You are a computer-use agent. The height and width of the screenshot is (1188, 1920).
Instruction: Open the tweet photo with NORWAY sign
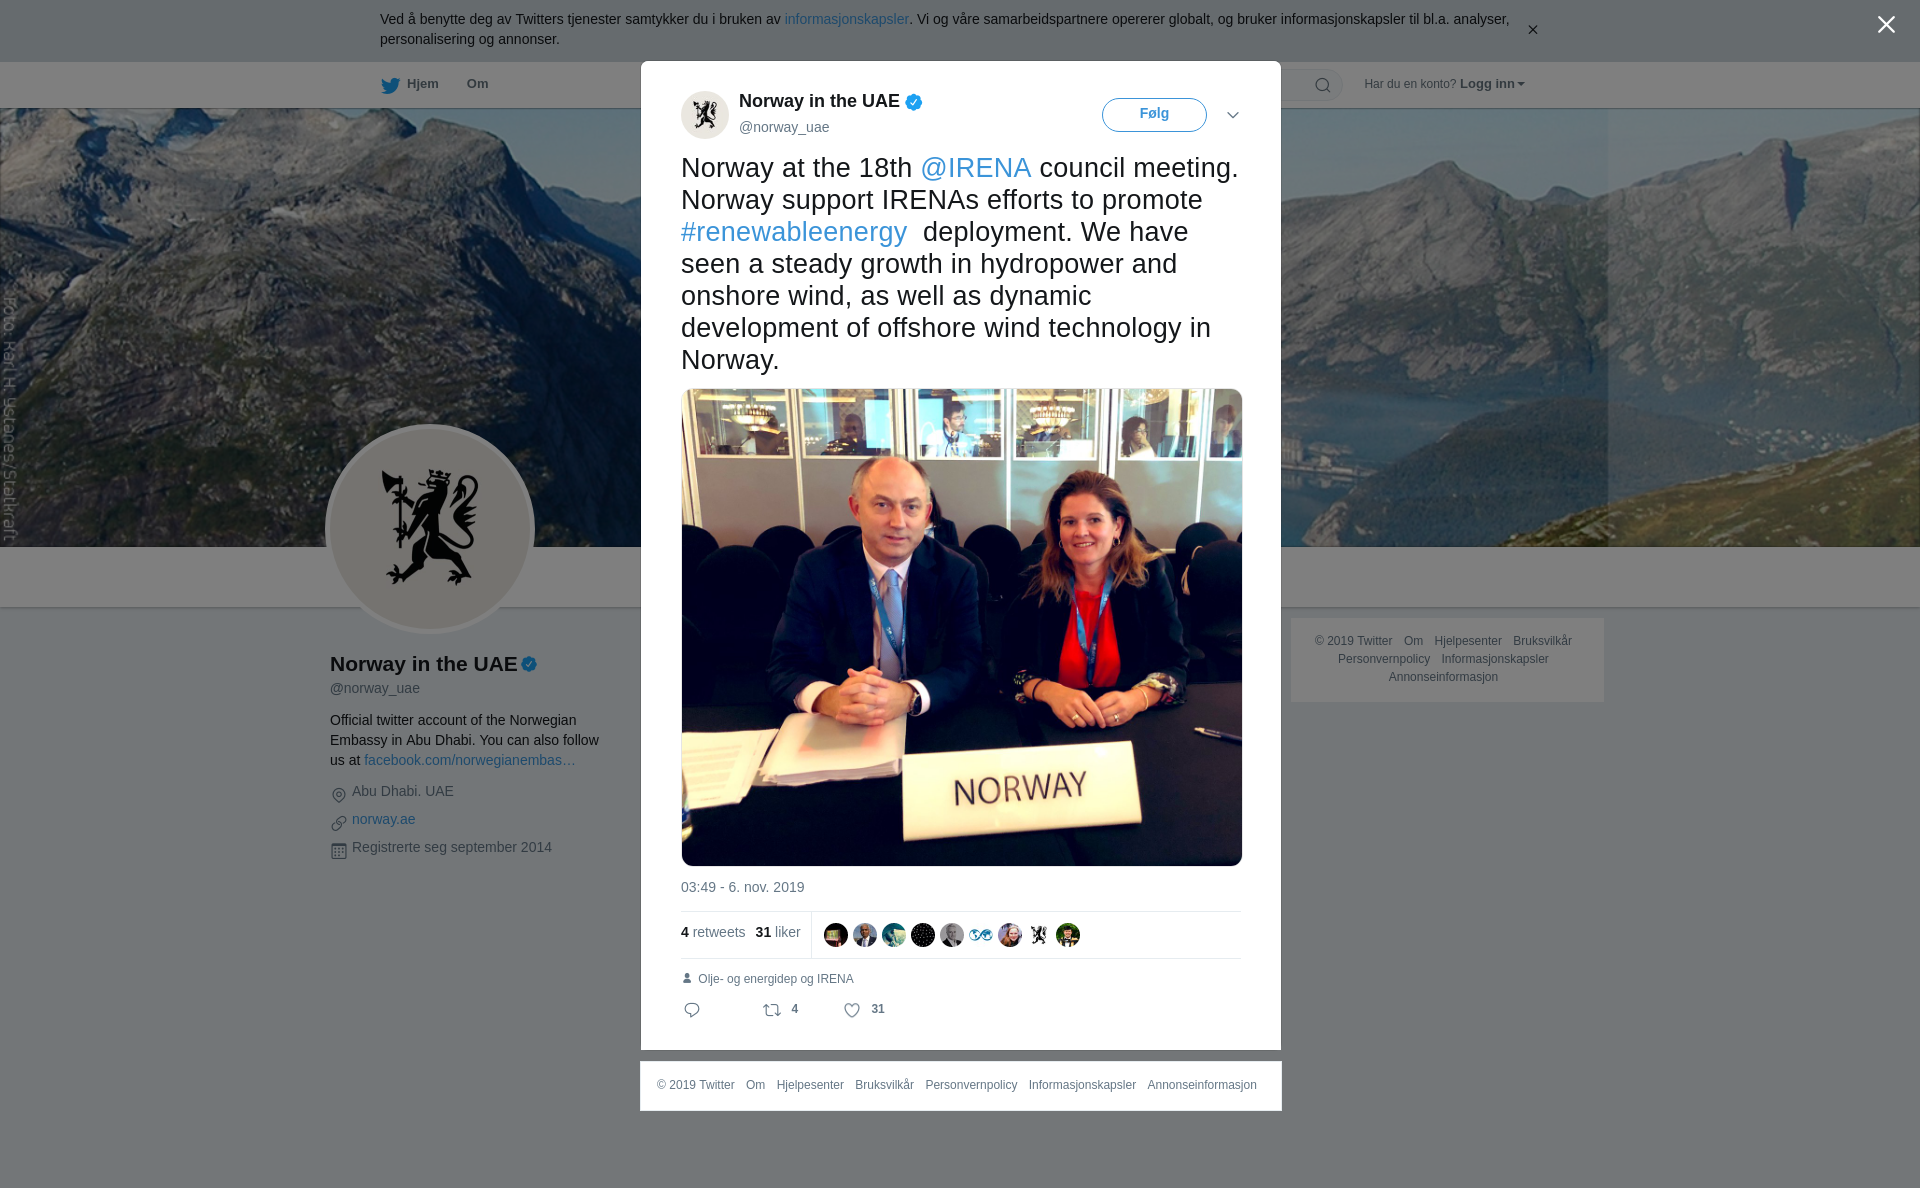point(962,627)
